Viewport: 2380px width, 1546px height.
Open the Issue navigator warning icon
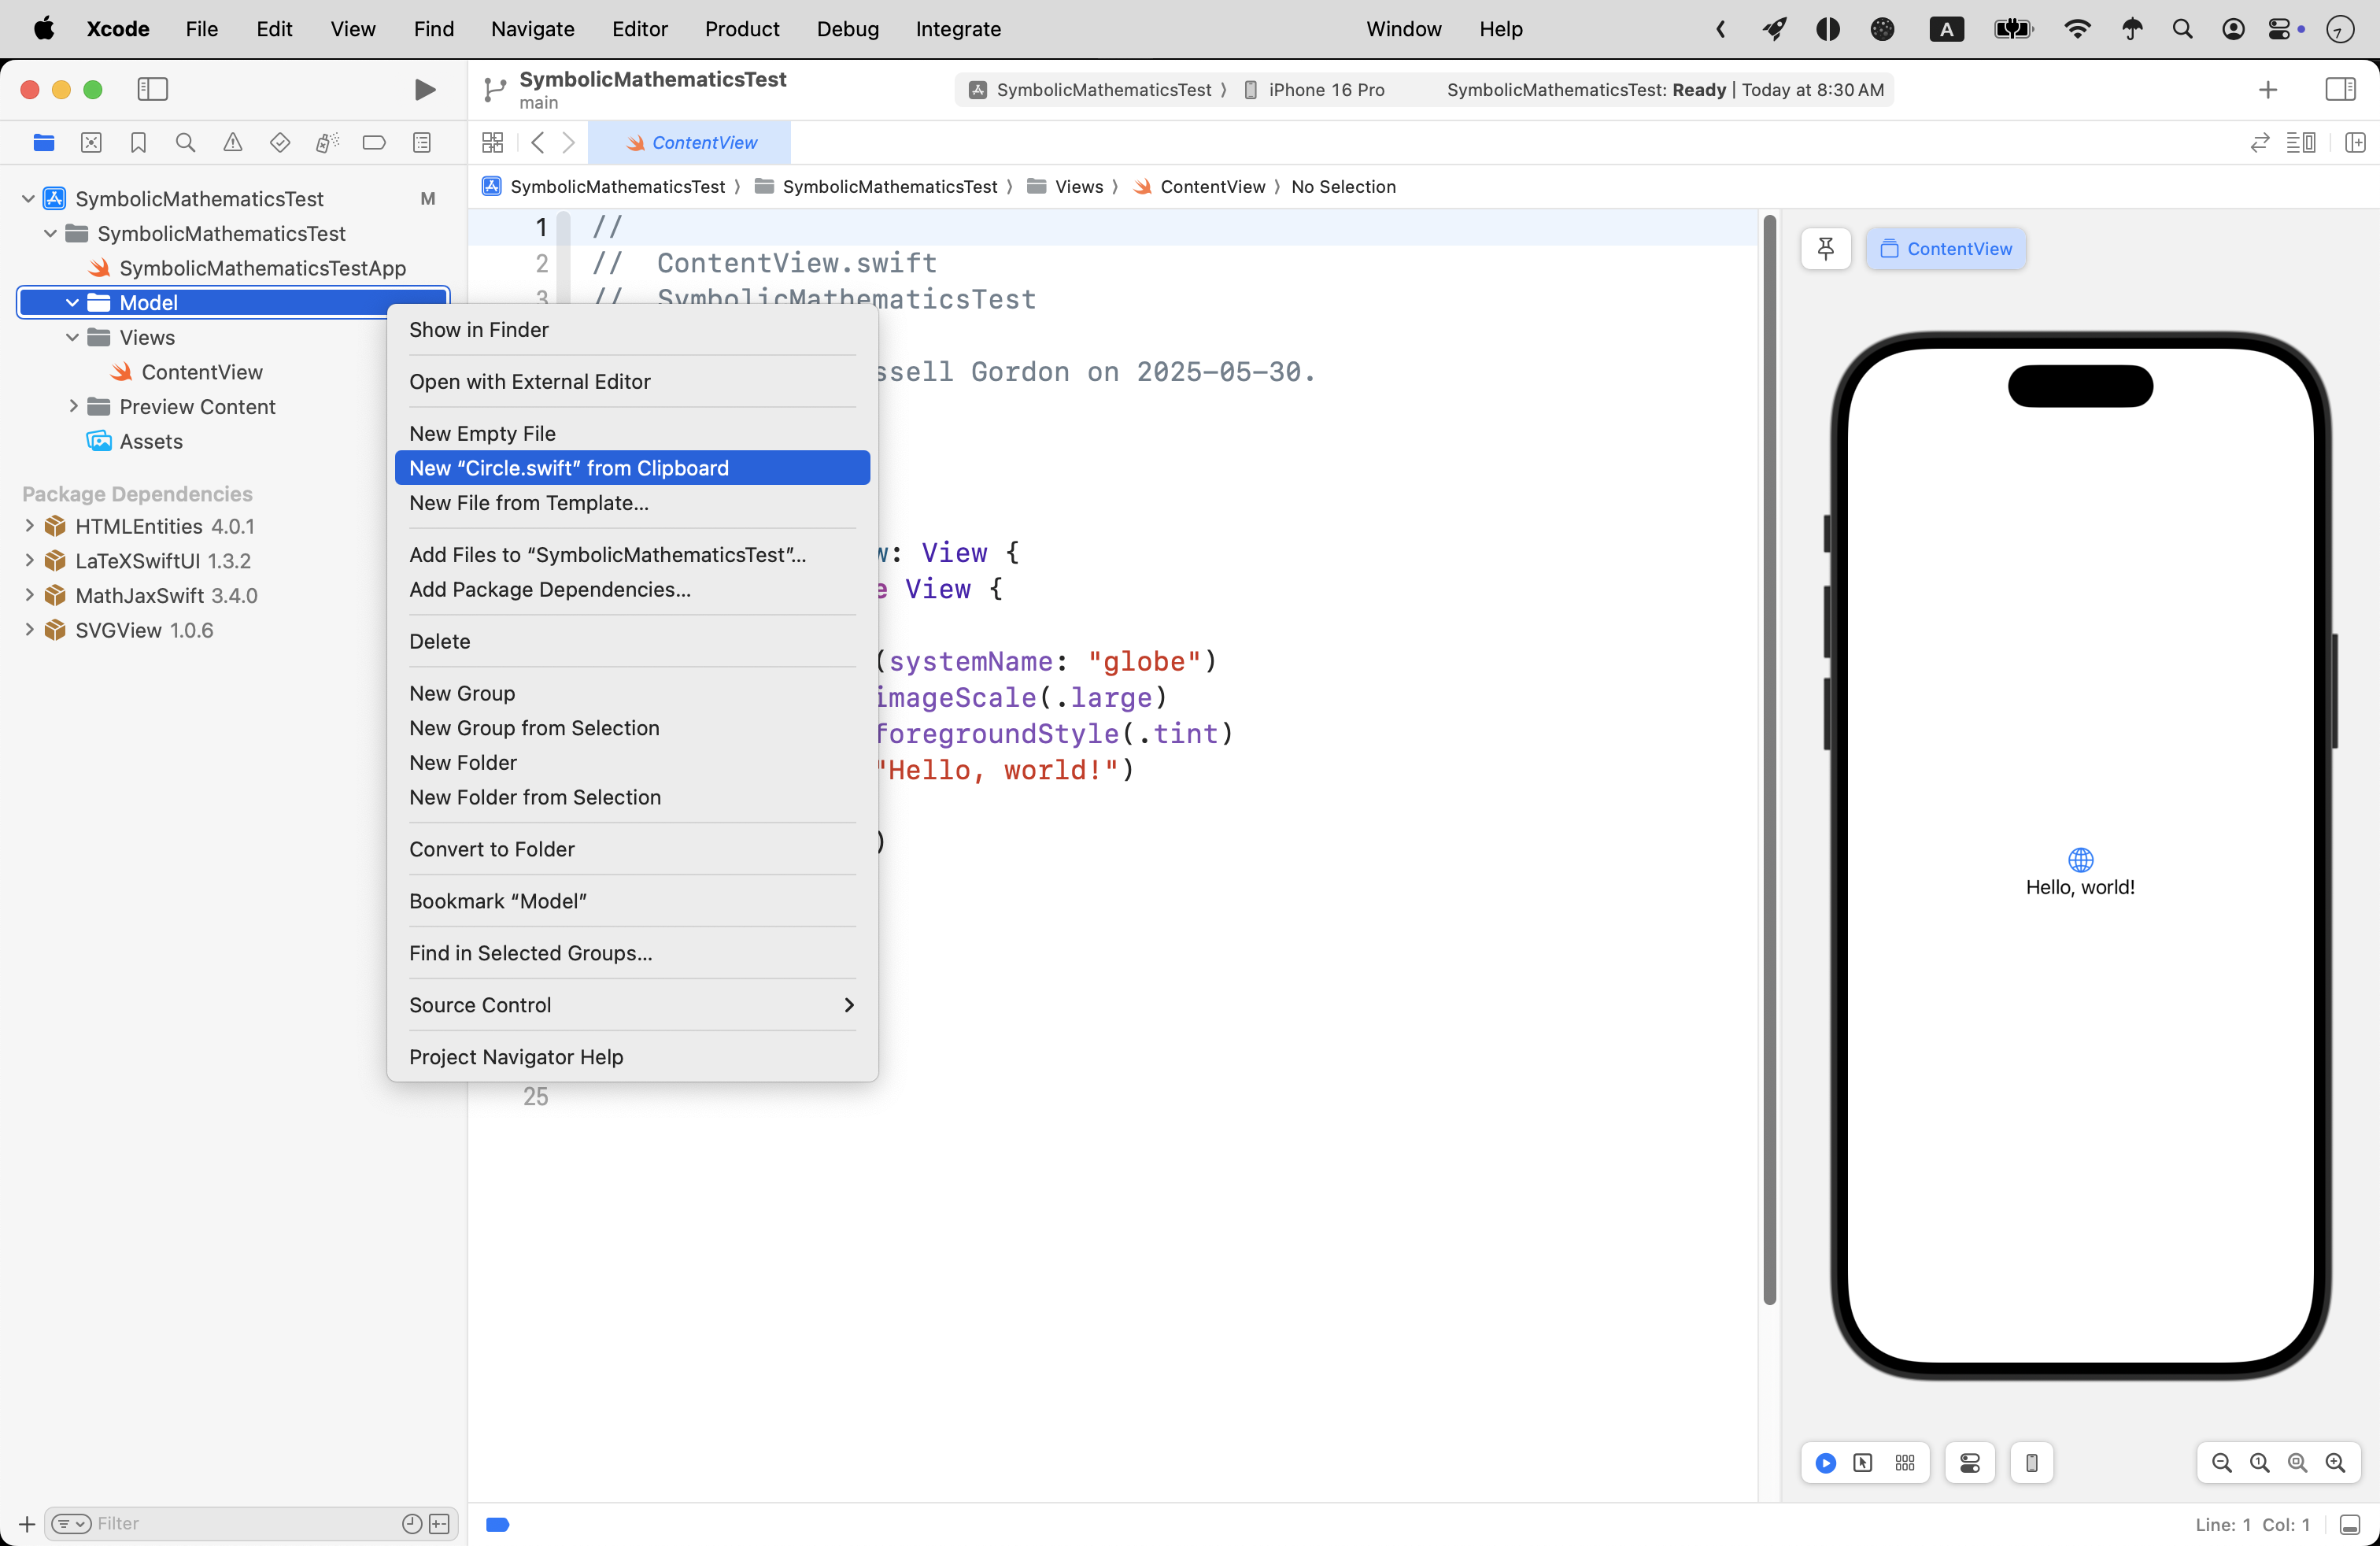pyautogui.click(x=232, y=143)
